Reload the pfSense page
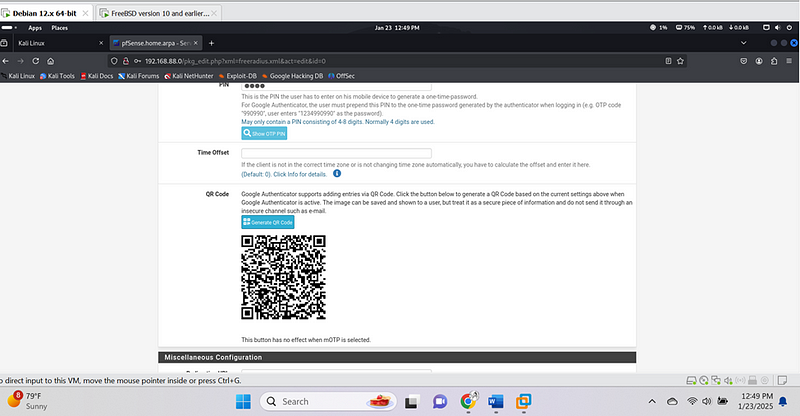 pyautogui.click(x=36, y=61)
